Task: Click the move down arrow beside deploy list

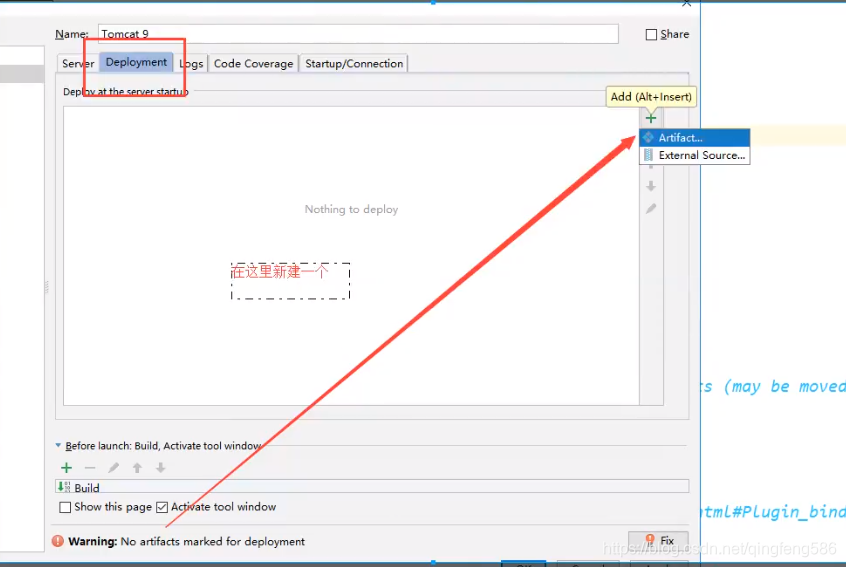Action: [651, 186]
